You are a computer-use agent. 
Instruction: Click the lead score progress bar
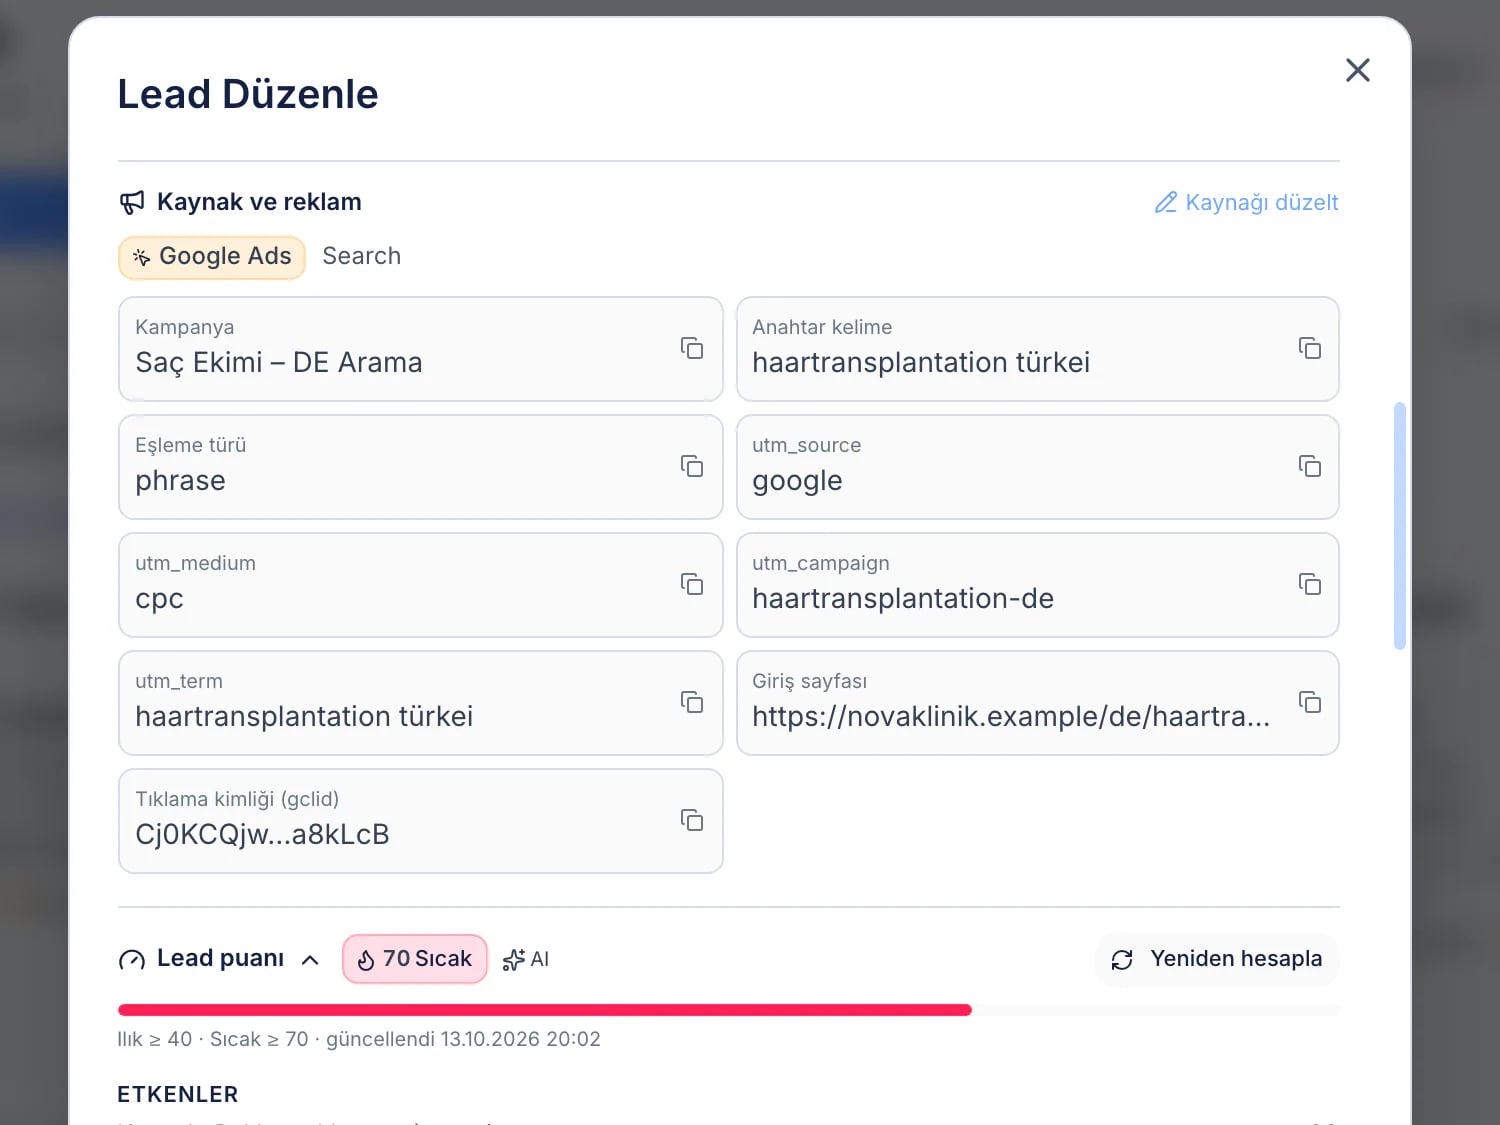coord(728,1010)
